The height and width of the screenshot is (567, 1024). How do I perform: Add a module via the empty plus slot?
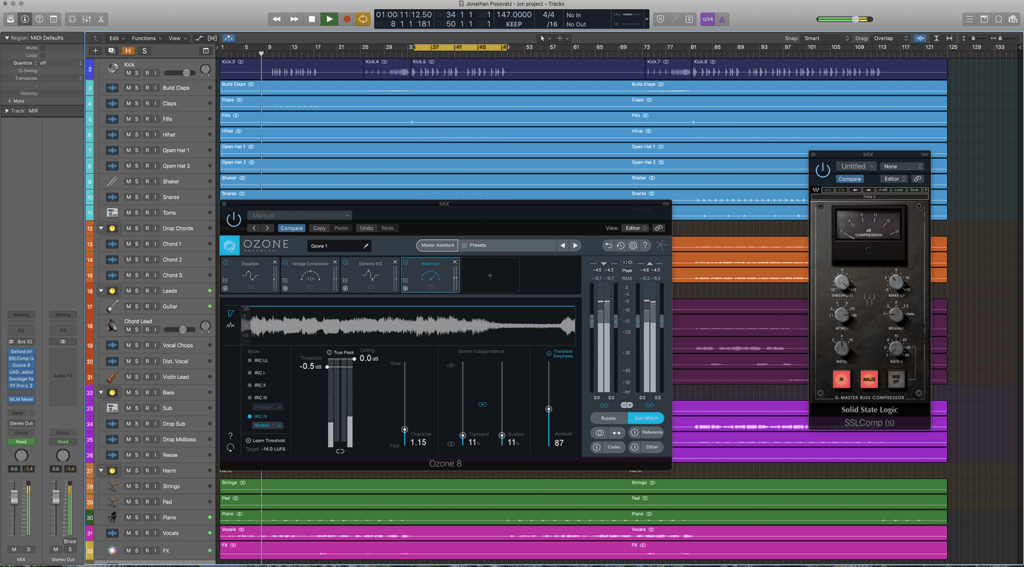[490, 275]
